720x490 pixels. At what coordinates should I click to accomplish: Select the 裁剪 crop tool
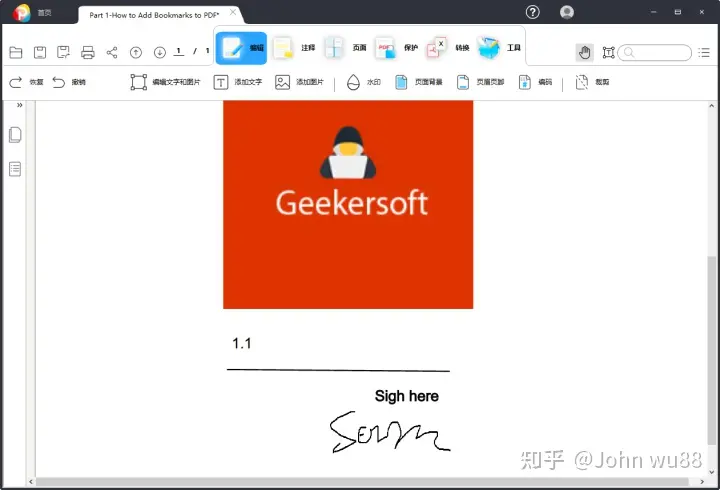coord(592,82)
